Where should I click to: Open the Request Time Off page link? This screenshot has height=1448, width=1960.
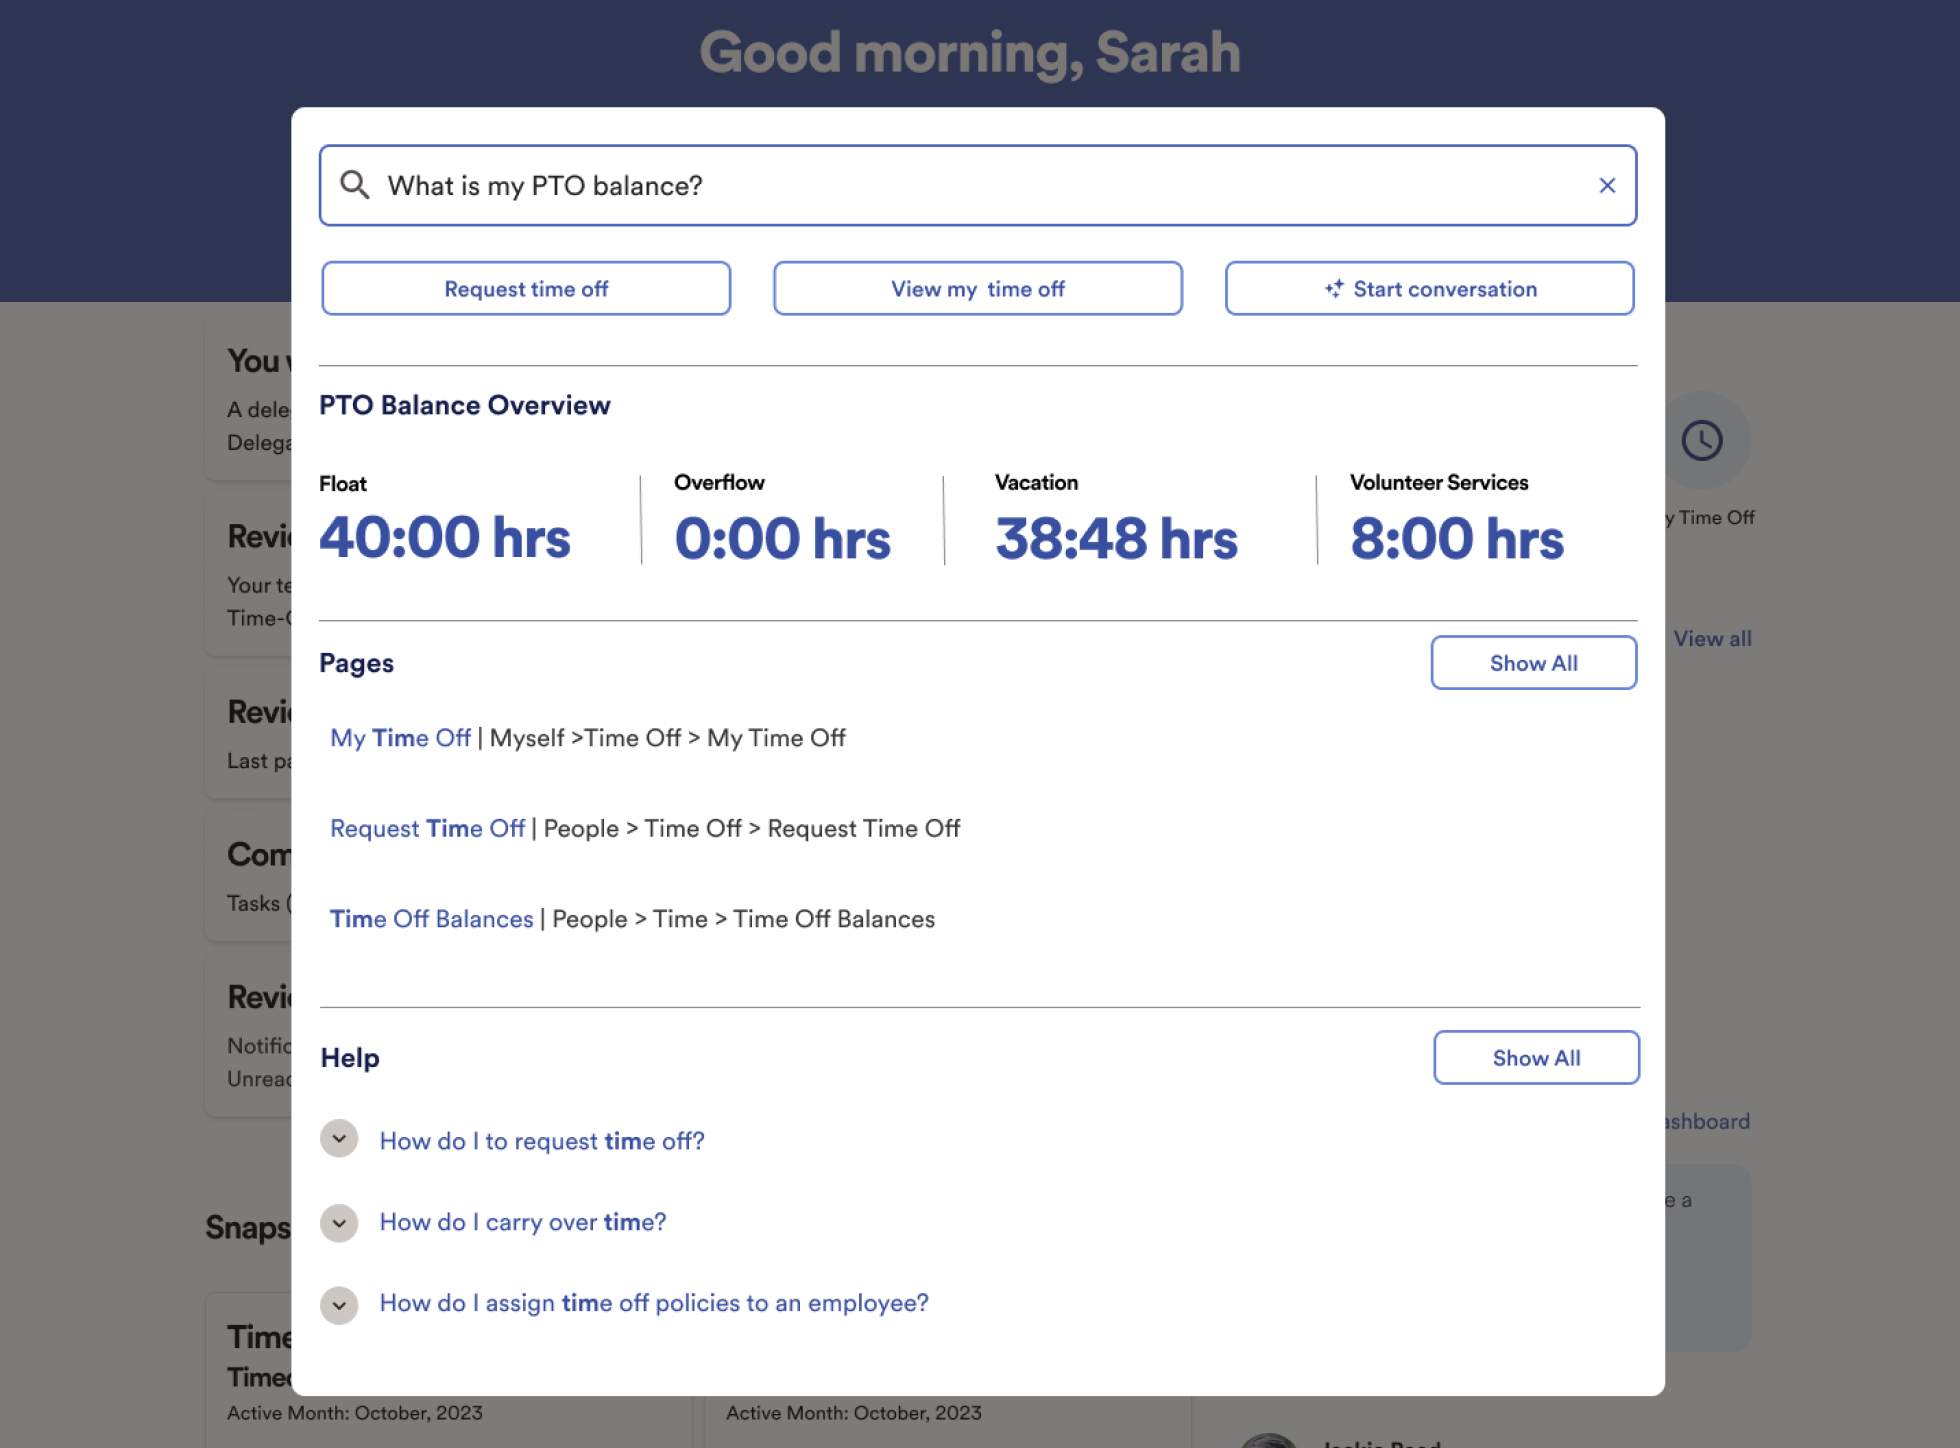pyautogui.click(x=427, y=828)
